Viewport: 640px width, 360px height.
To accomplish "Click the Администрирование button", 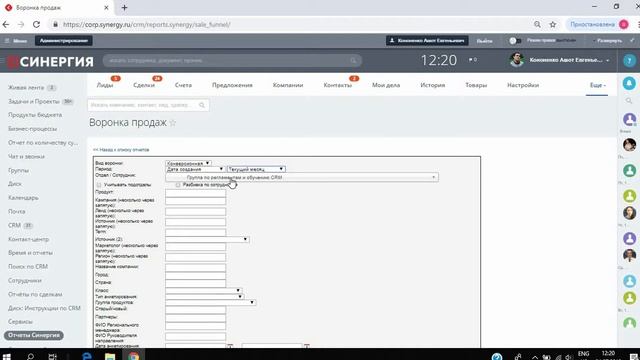I will point(64,41).
